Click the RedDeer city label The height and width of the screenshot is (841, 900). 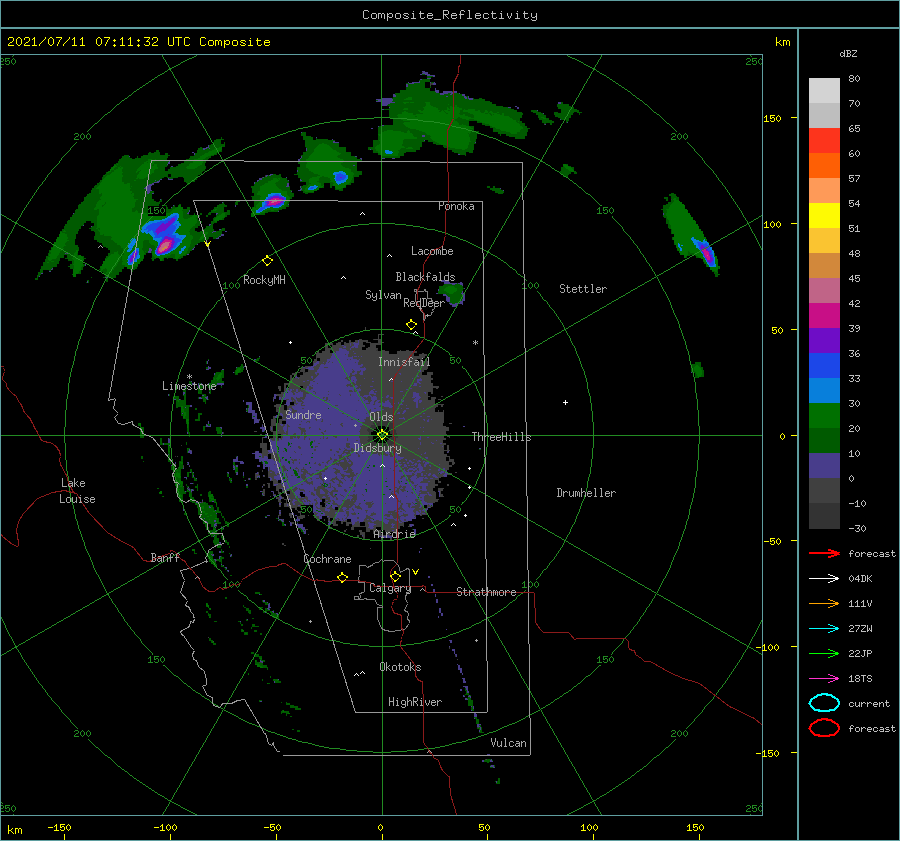(x=424, y=303)
